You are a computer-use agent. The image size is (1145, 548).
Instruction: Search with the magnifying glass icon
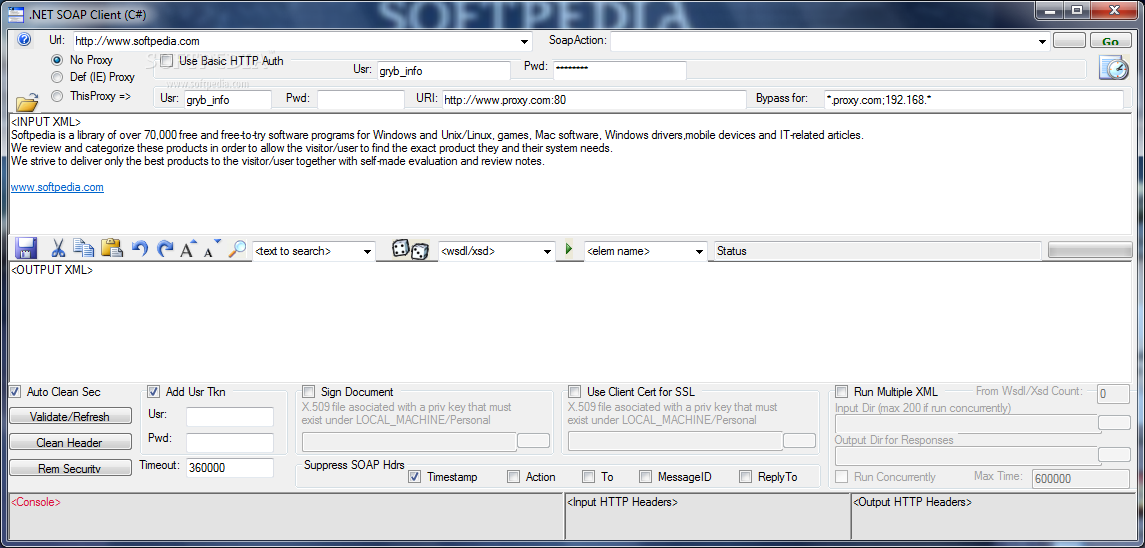[237, 248]
